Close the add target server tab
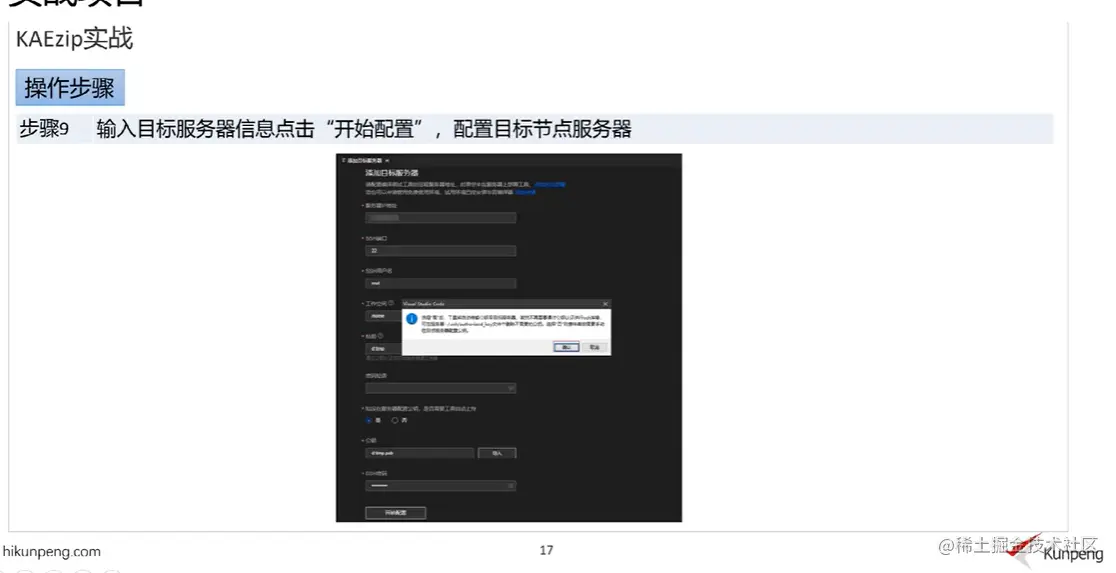This screenshot has height=573, width=1116. point(387,161)
